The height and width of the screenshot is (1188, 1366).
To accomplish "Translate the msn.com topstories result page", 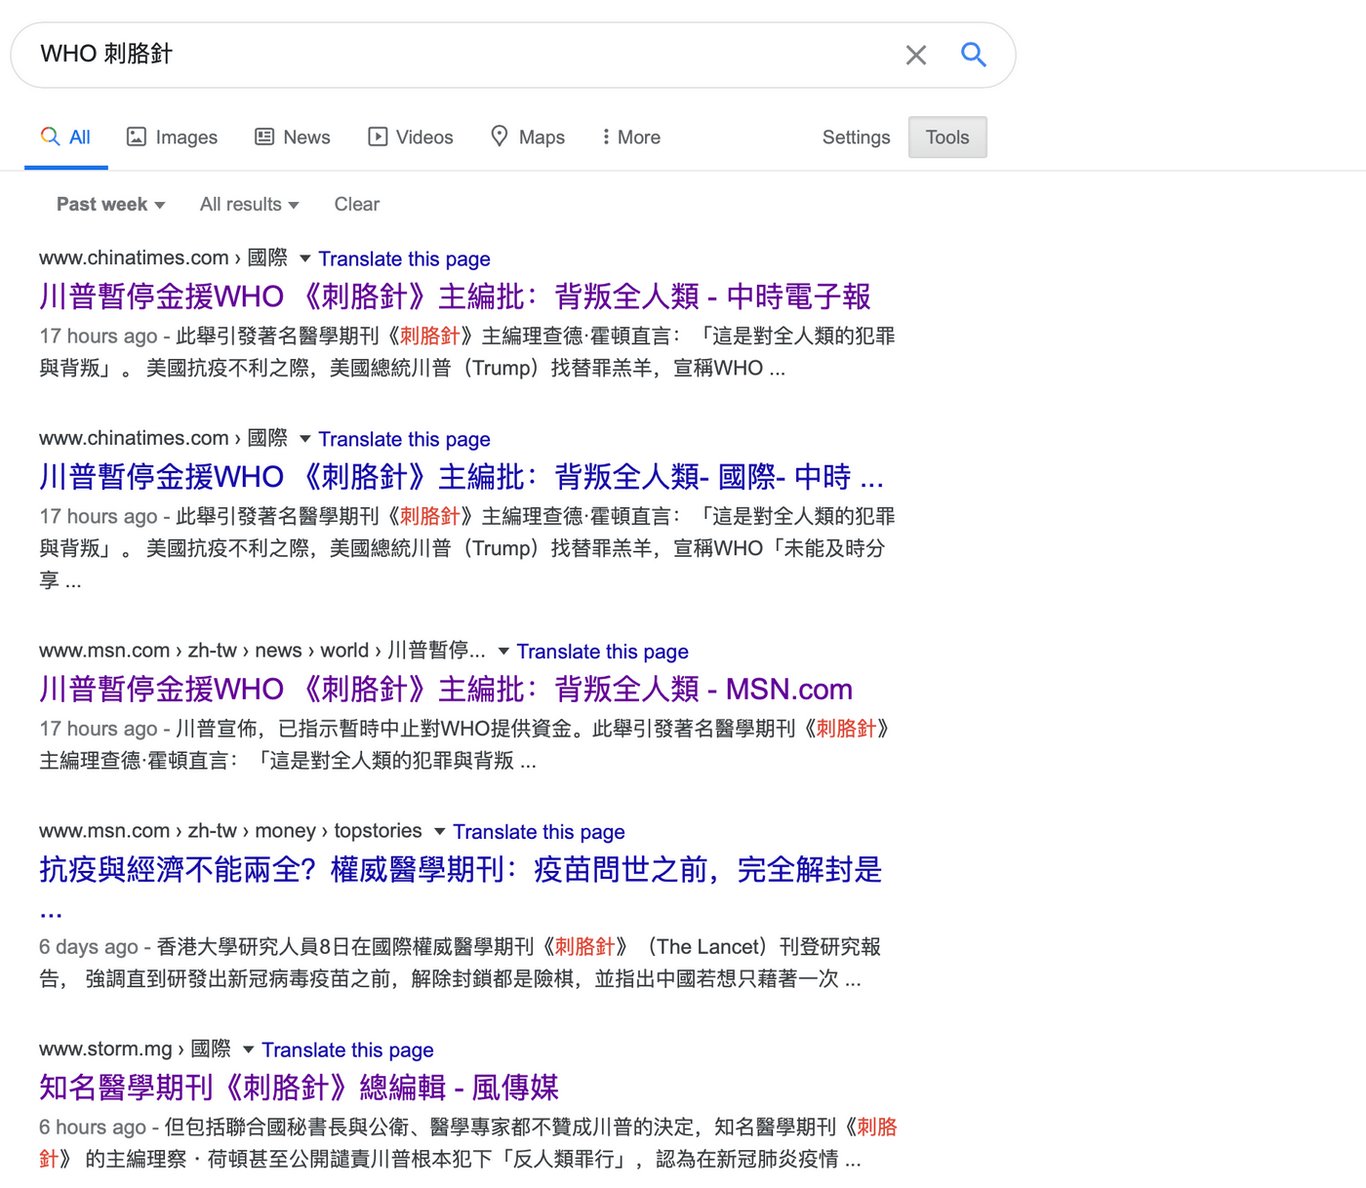I will point(539,832).
